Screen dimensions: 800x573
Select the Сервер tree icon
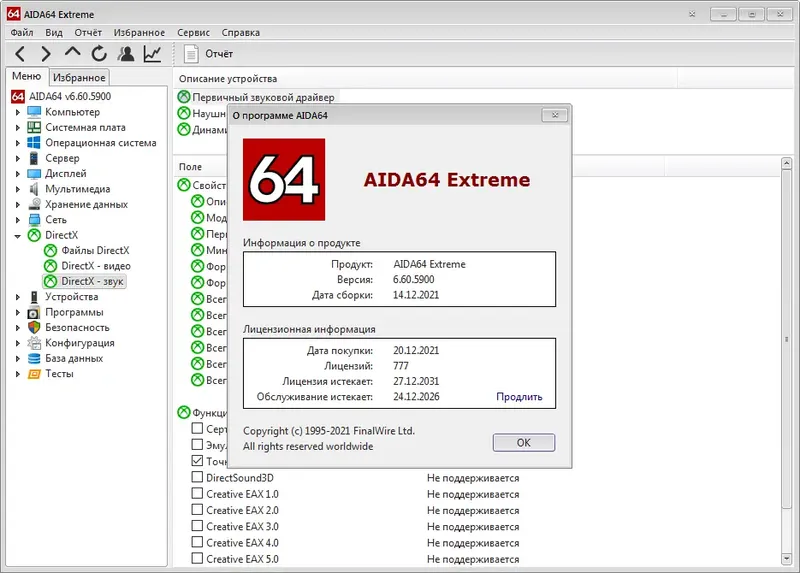pyautogui.click(x=34, y=158)
